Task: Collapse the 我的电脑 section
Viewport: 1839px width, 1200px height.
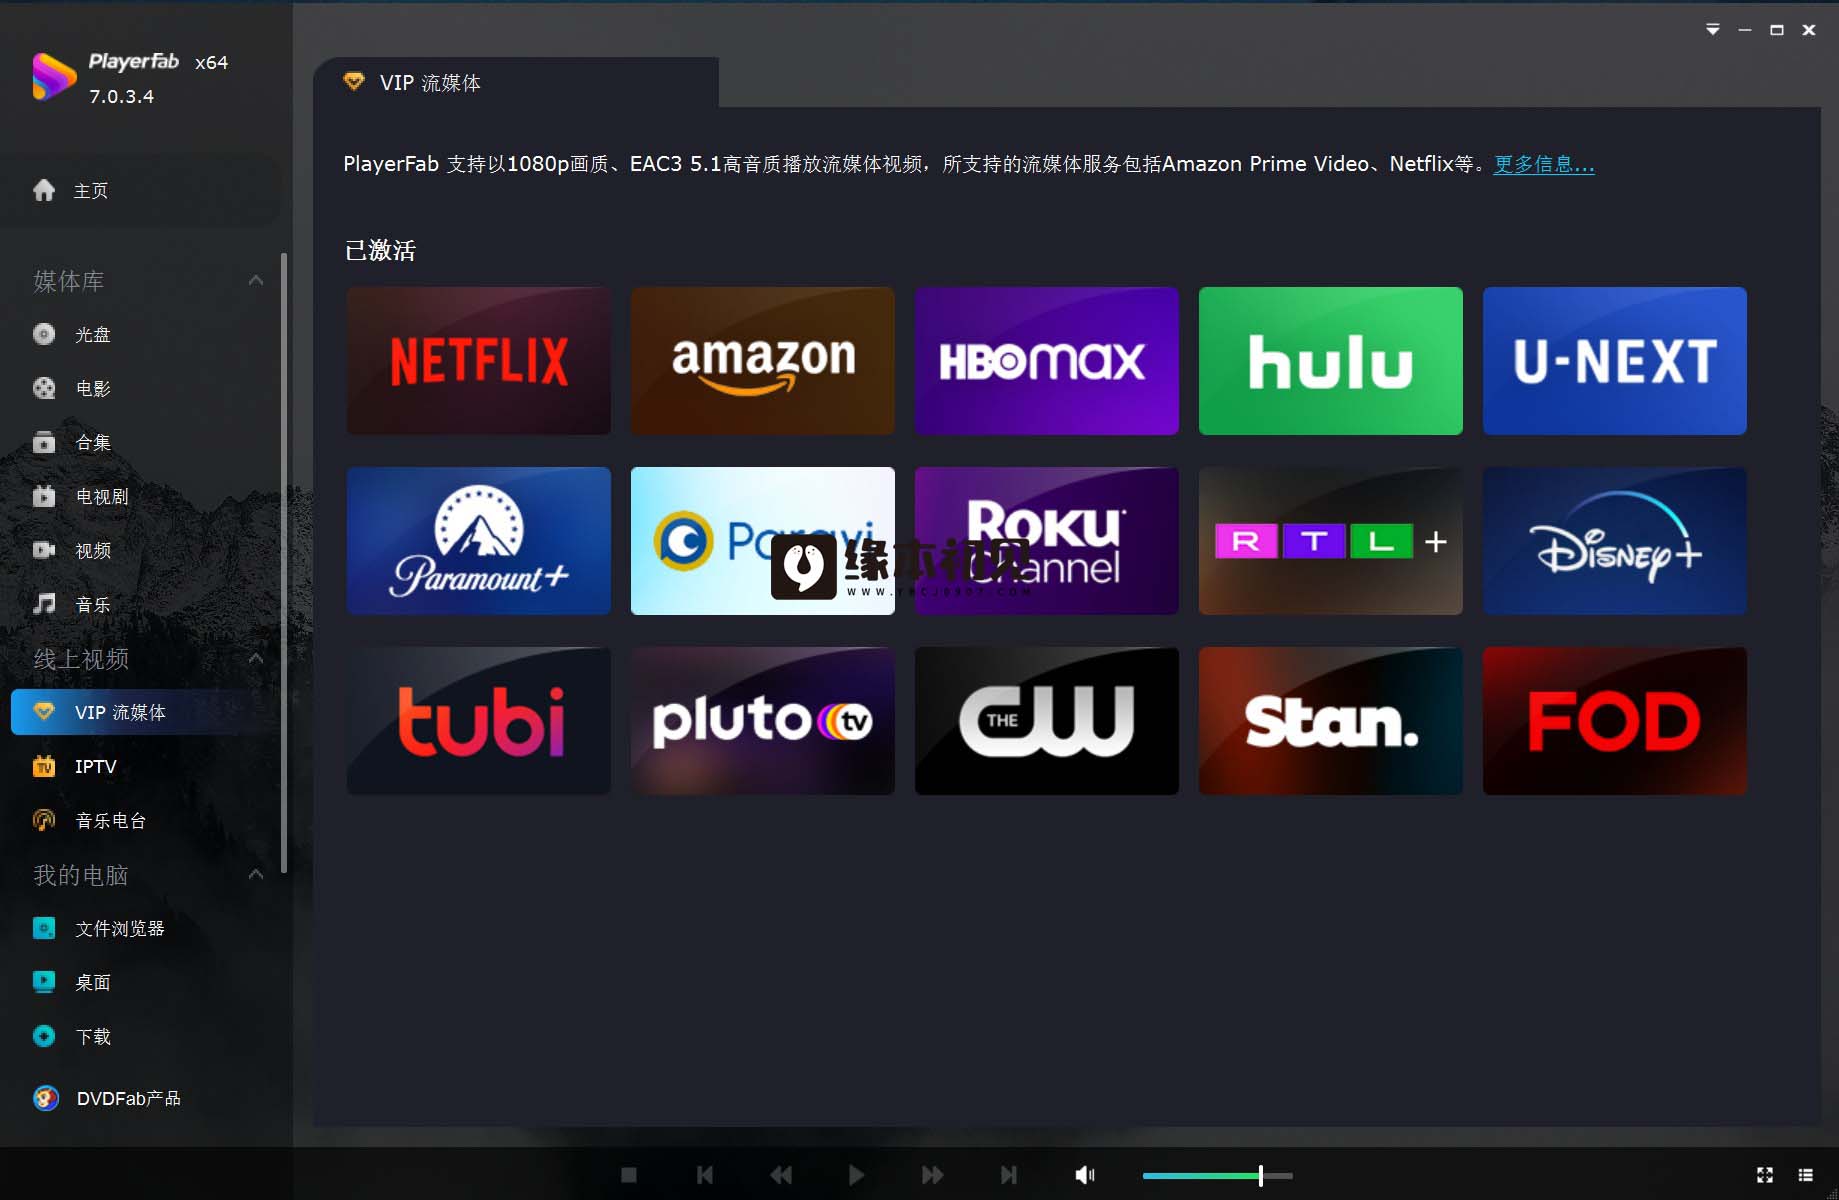Action: (x=256, y=874)
